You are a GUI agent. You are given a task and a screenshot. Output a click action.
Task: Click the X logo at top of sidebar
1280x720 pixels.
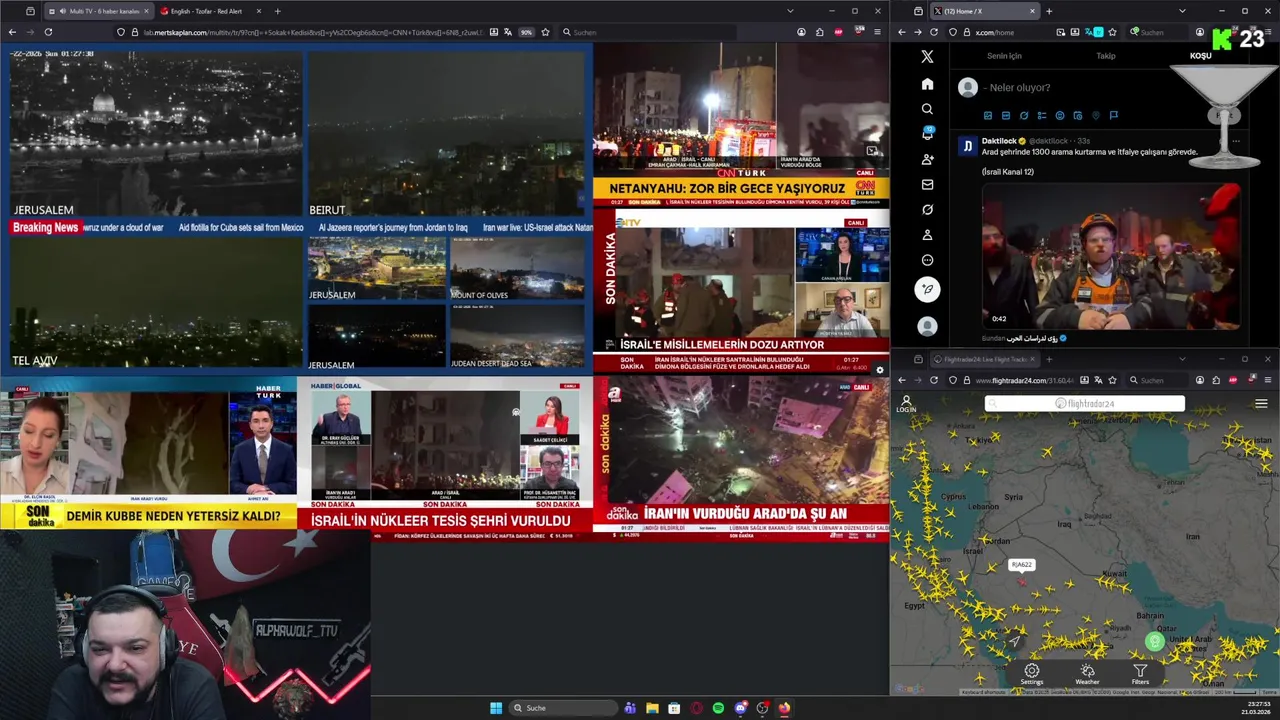point(927,57)
